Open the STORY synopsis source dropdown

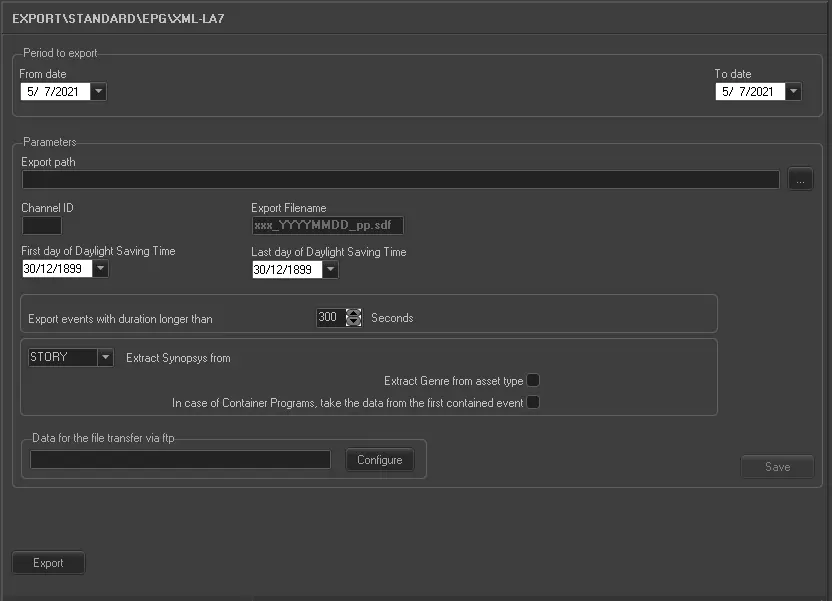[105, 357]
